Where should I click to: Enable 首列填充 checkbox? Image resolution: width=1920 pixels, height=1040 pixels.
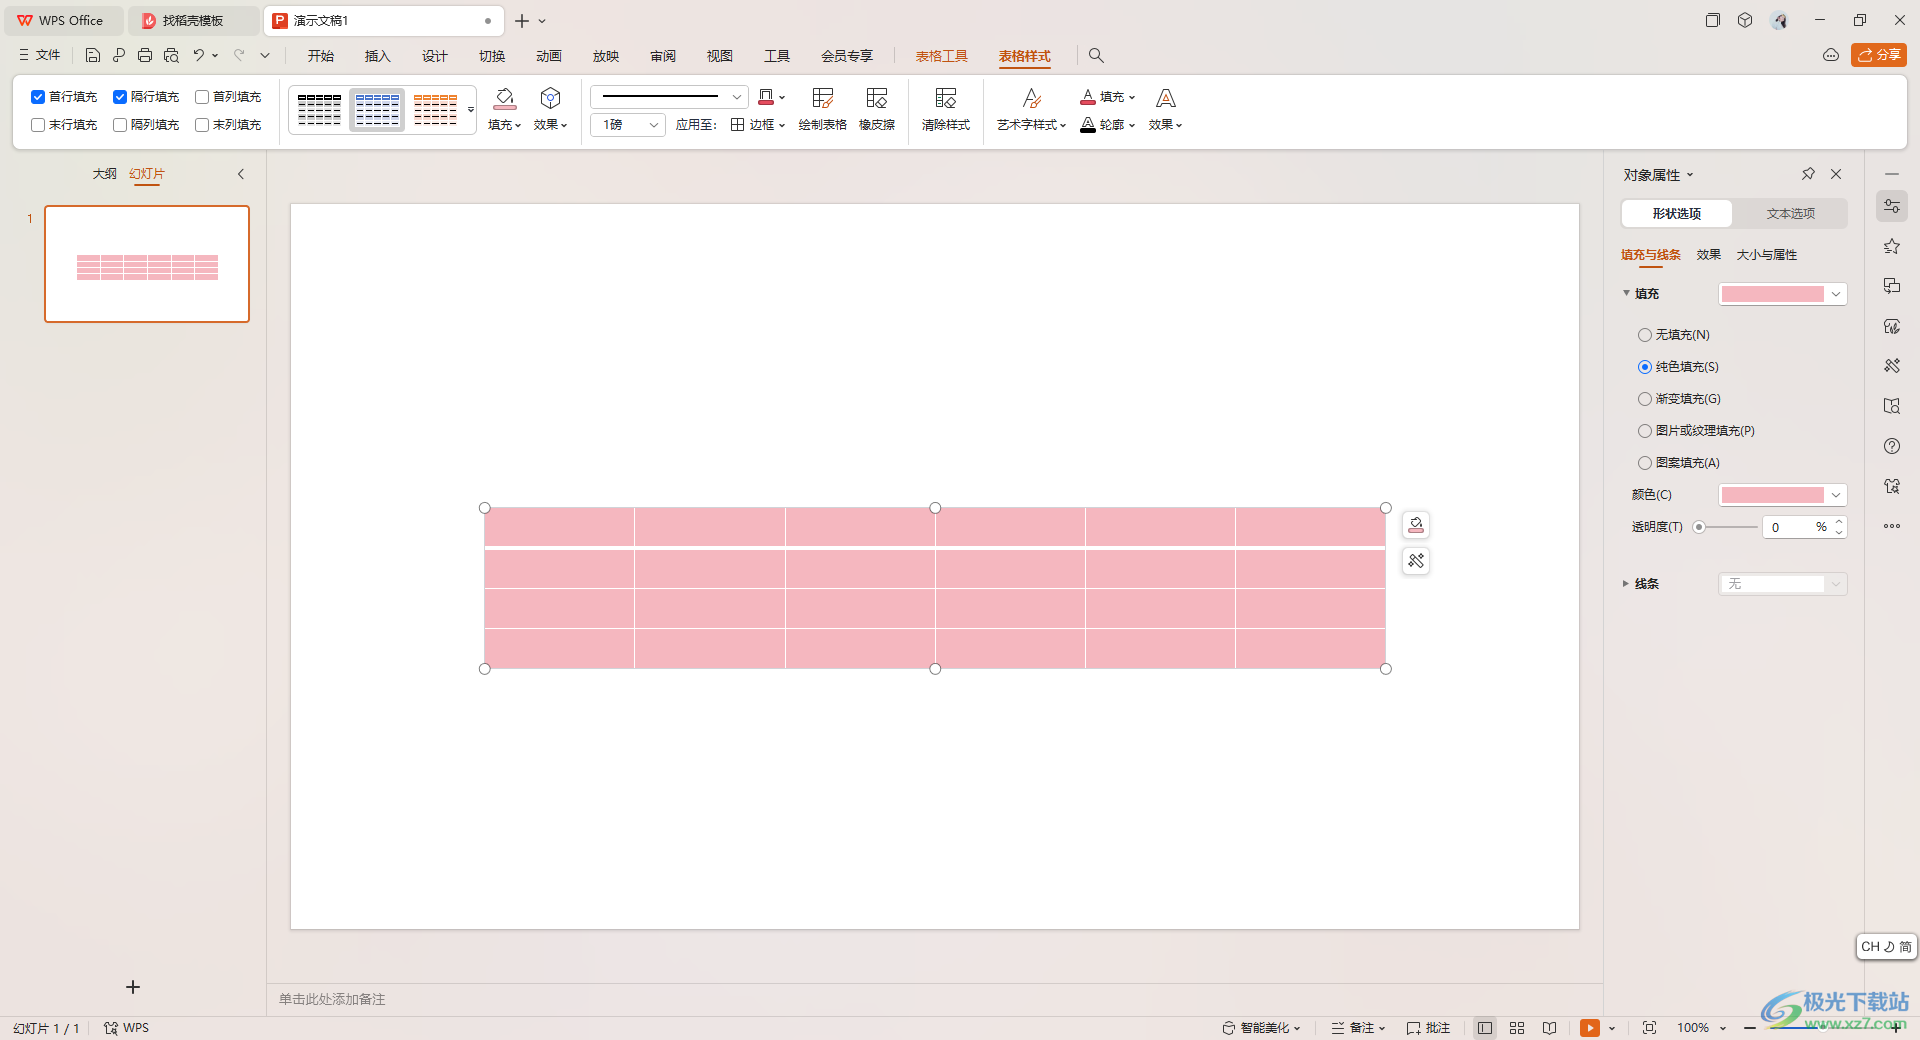tap(202, 97)
